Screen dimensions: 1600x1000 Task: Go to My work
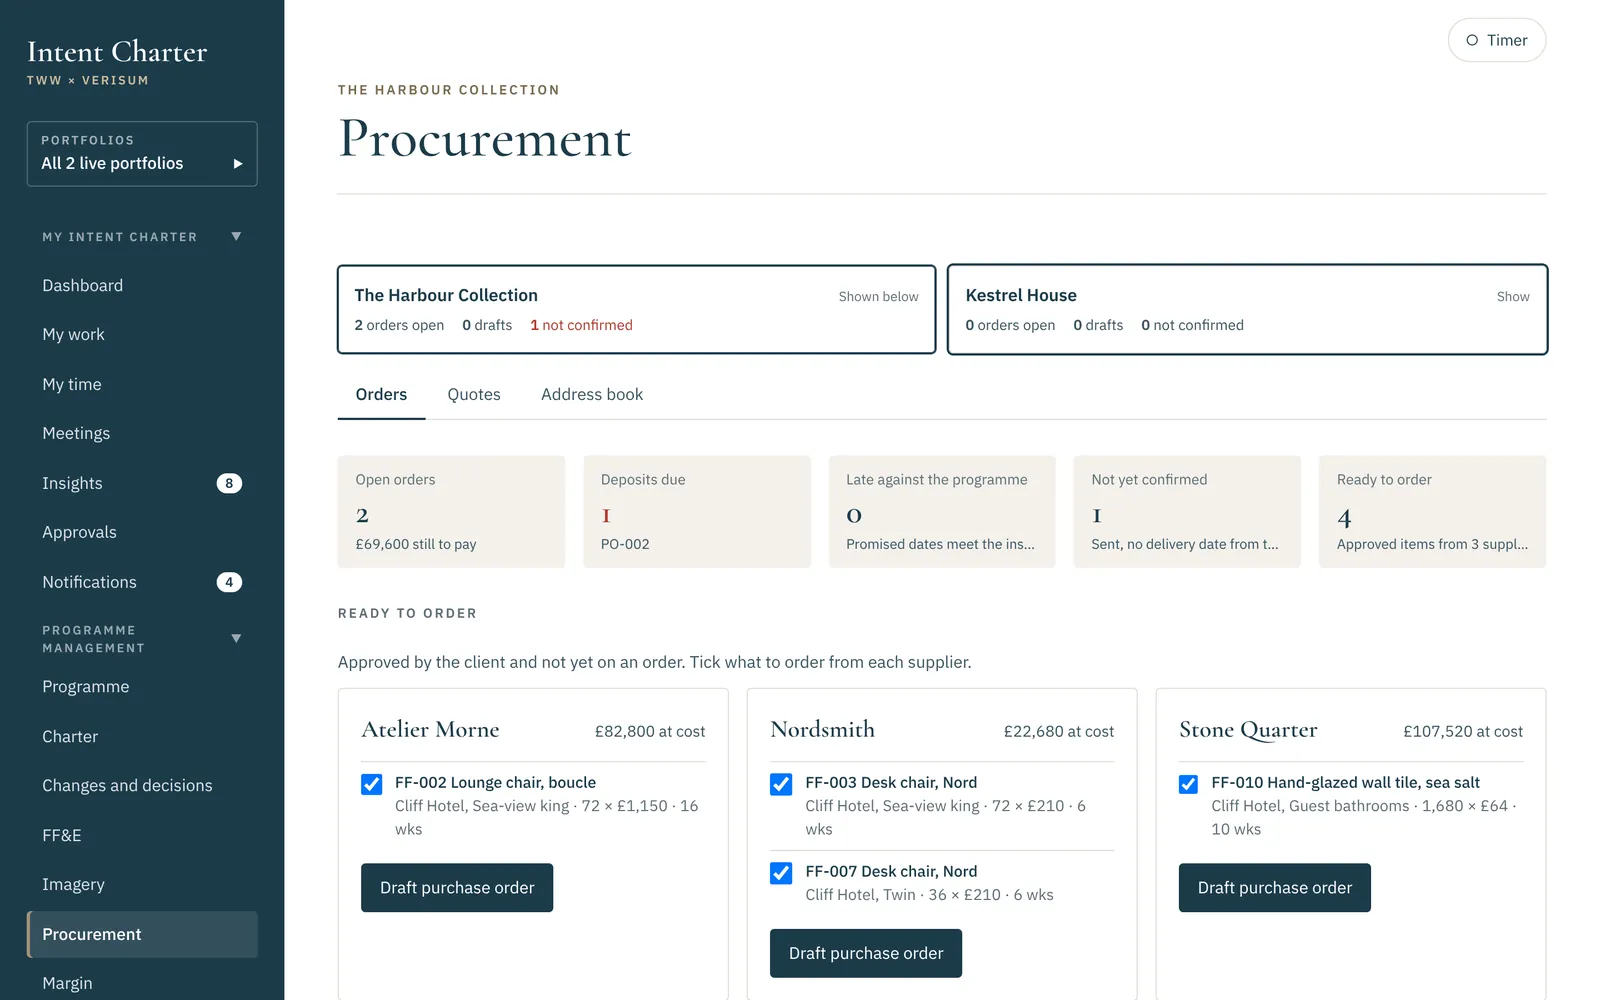142,335
